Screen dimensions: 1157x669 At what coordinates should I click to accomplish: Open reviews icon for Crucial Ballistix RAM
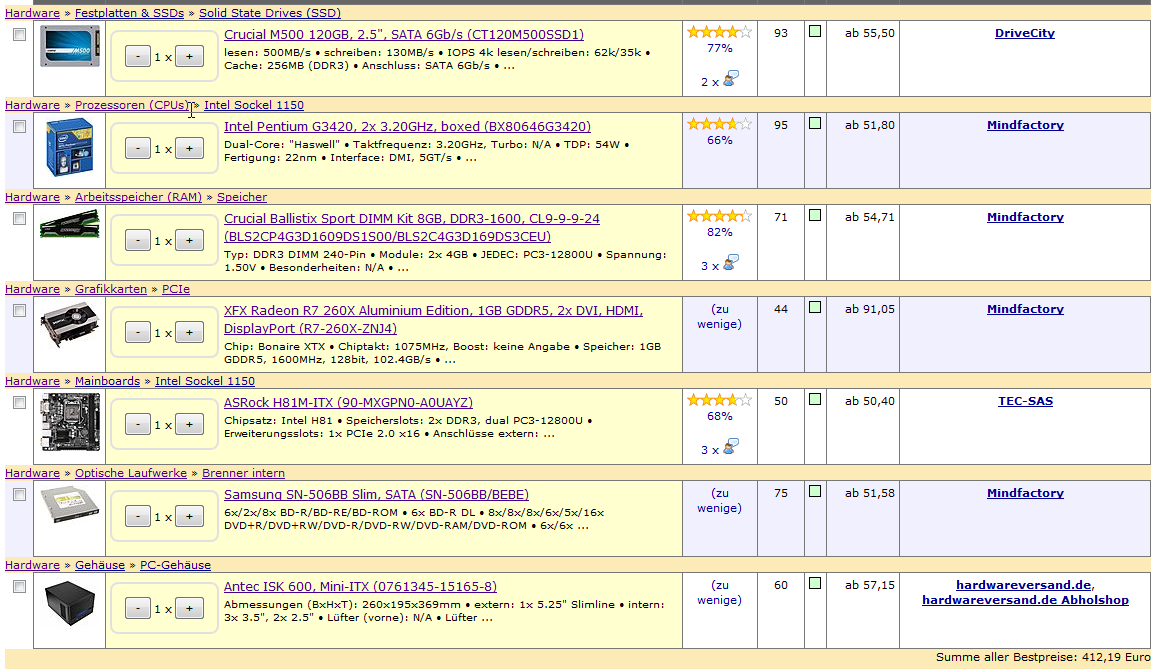pos(731,263)
